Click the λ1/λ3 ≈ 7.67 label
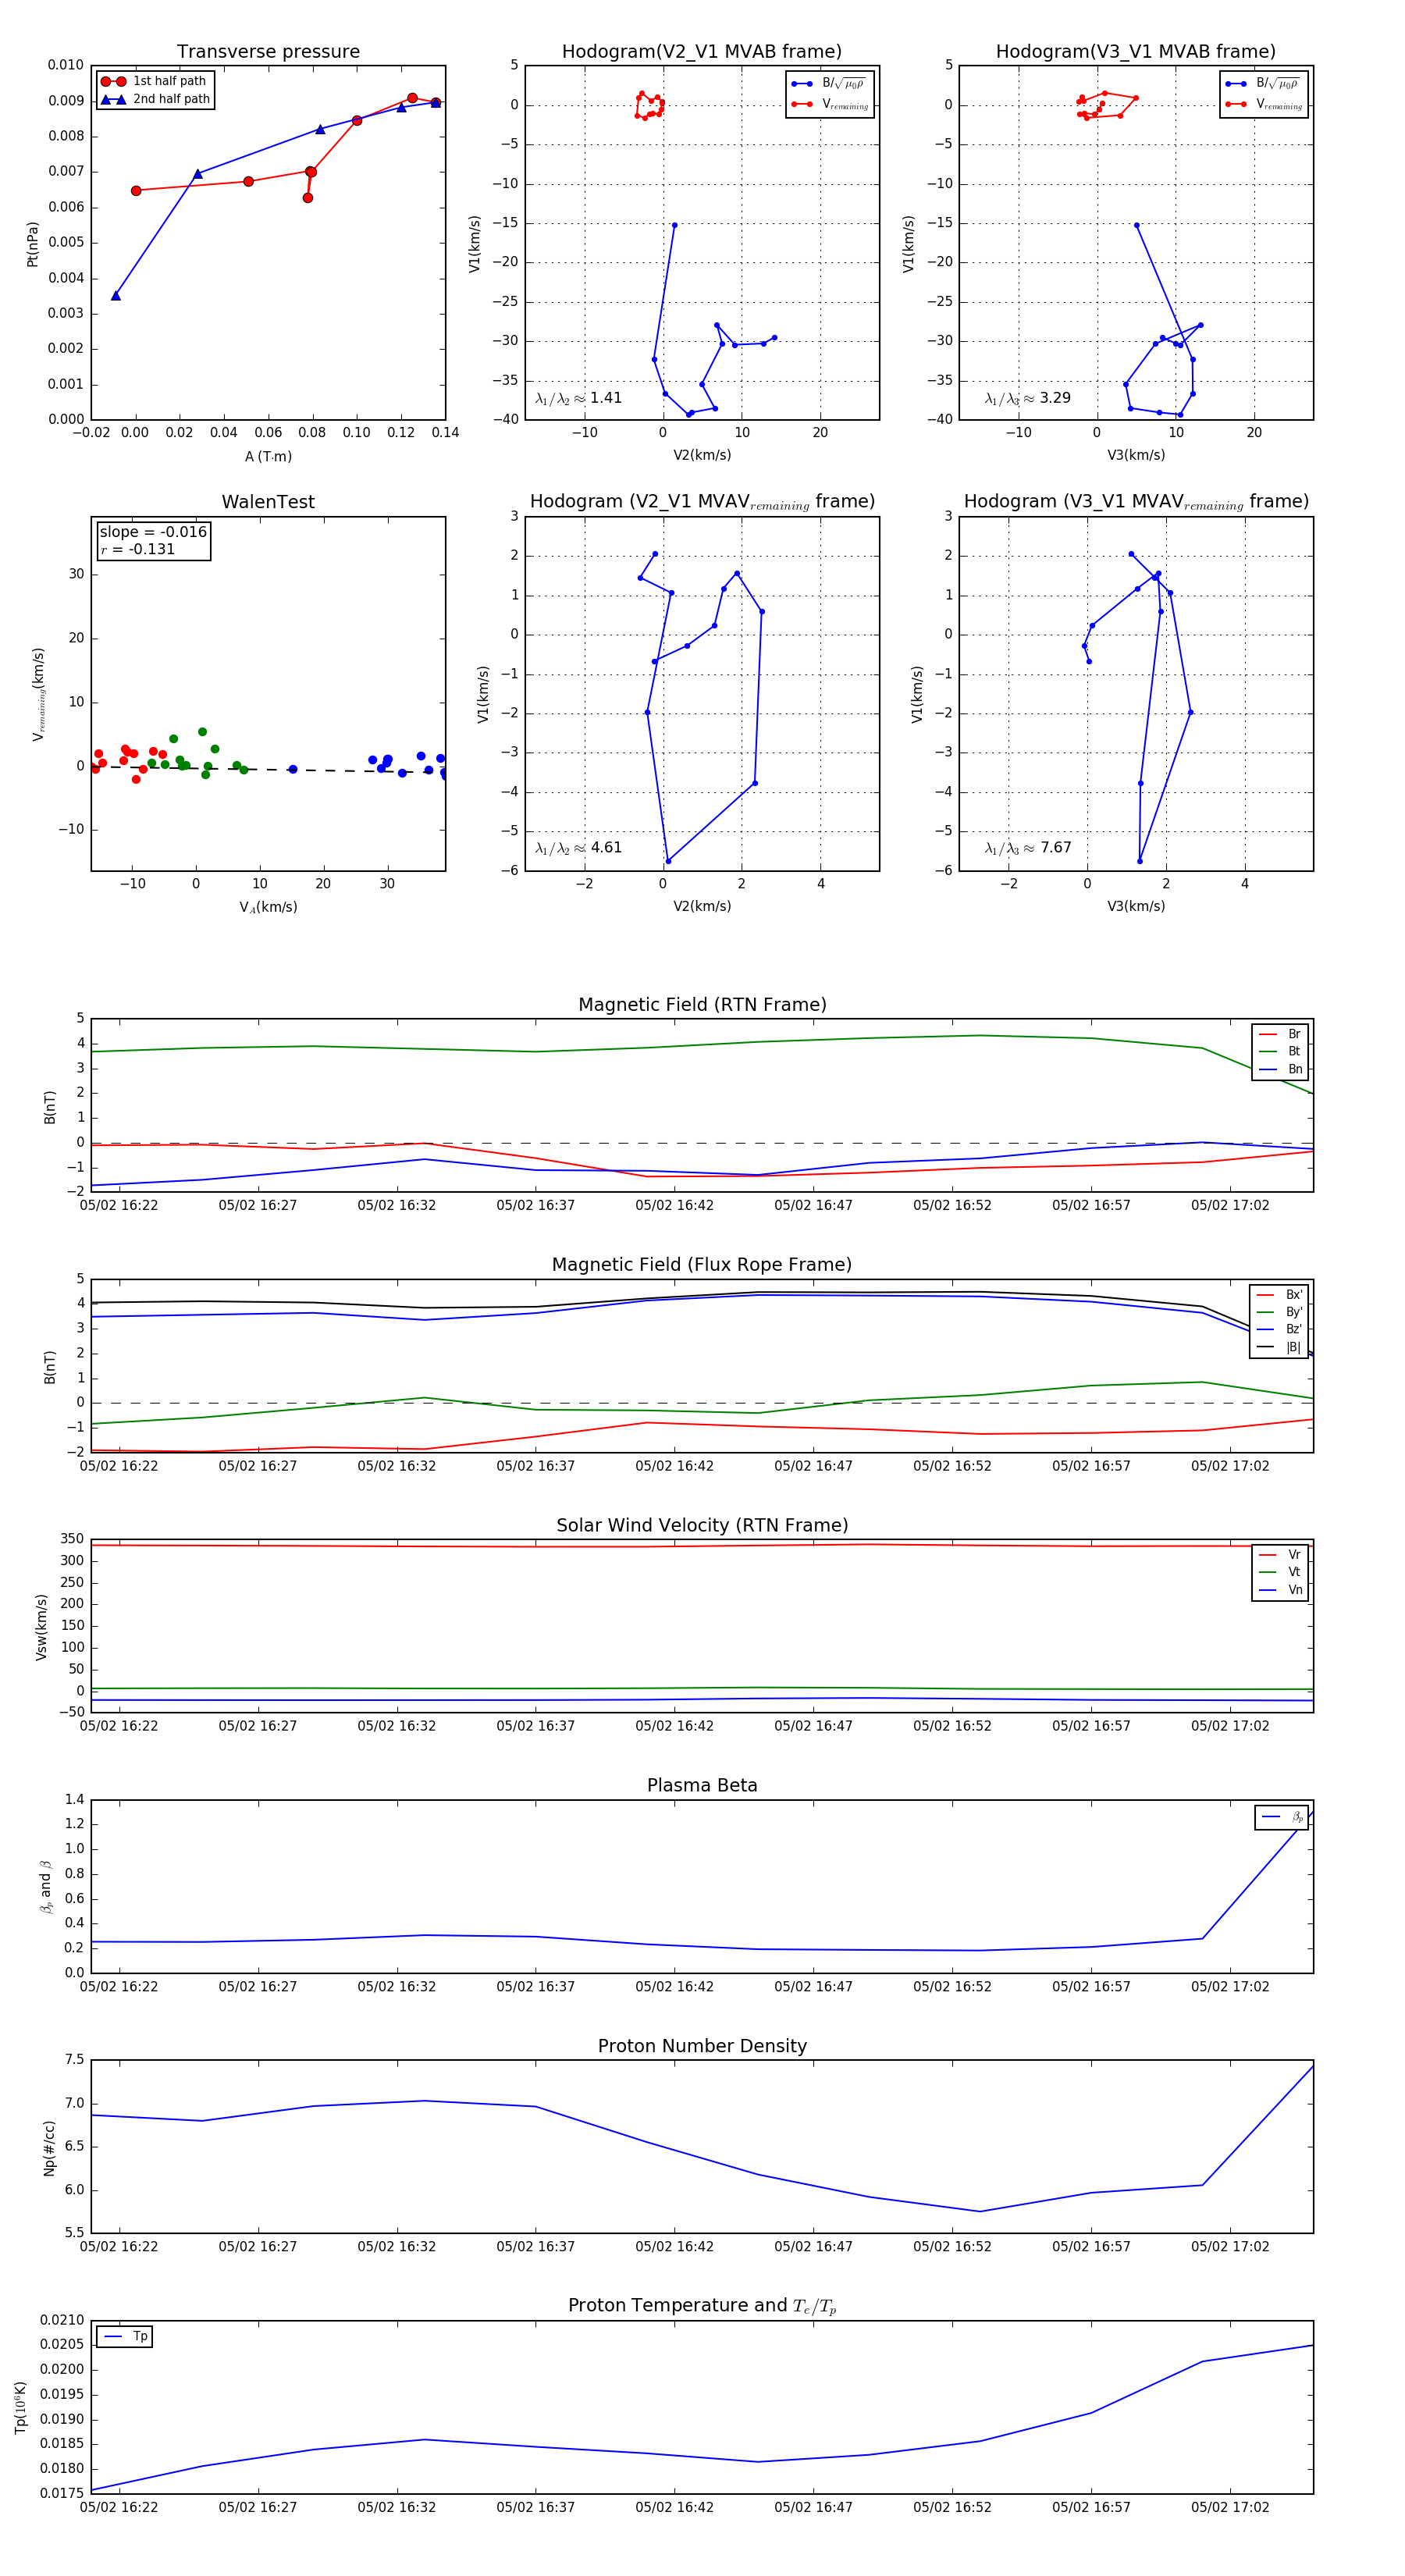The height and width of the screenshot is (2576, 1405). 1027,848
